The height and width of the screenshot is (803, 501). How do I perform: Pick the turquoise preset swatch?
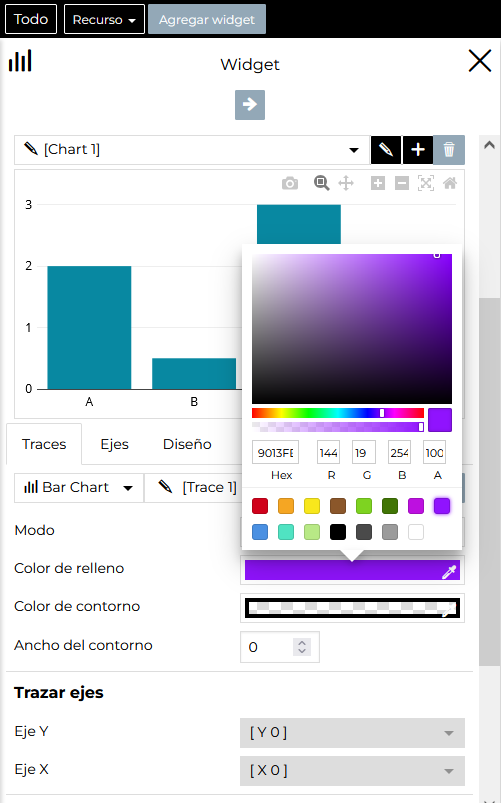(286, 532)
